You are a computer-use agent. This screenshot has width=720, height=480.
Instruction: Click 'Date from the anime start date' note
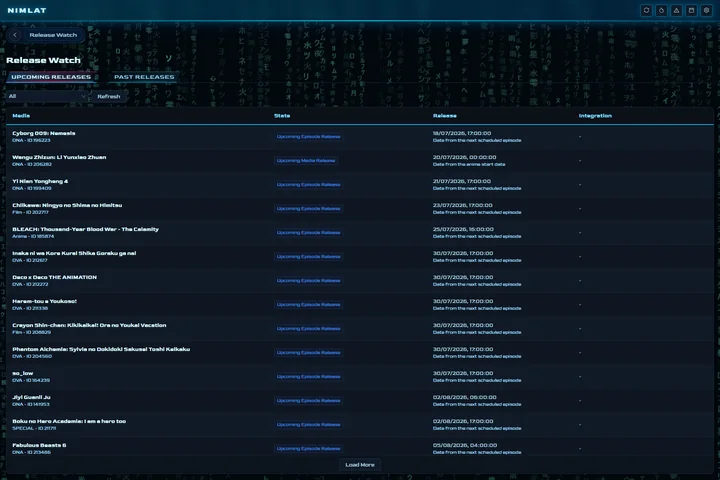coord(469,164)
